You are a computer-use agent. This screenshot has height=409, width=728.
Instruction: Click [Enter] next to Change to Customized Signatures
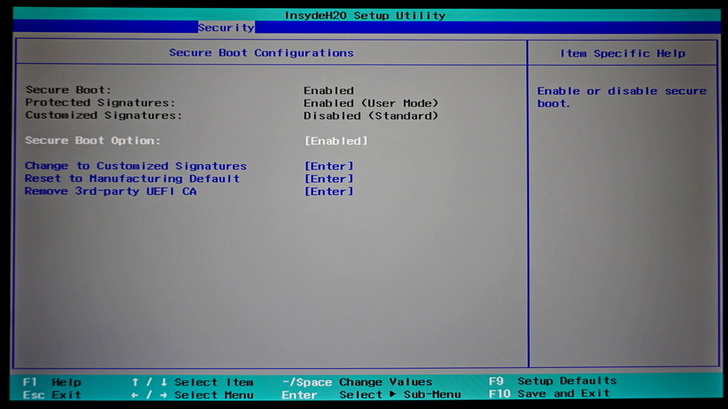point(328,166)
